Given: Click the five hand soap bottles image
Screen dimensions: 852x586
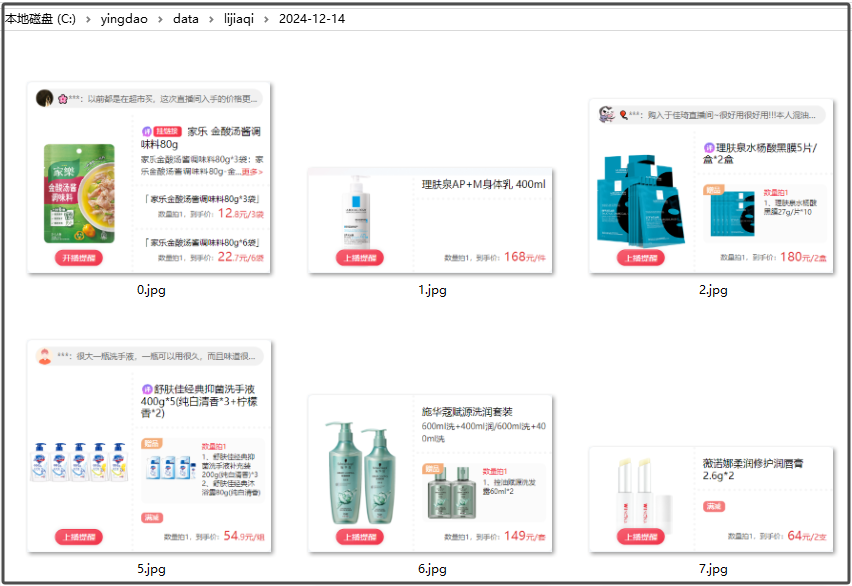Looking at the screenshot, I should 79,462.
